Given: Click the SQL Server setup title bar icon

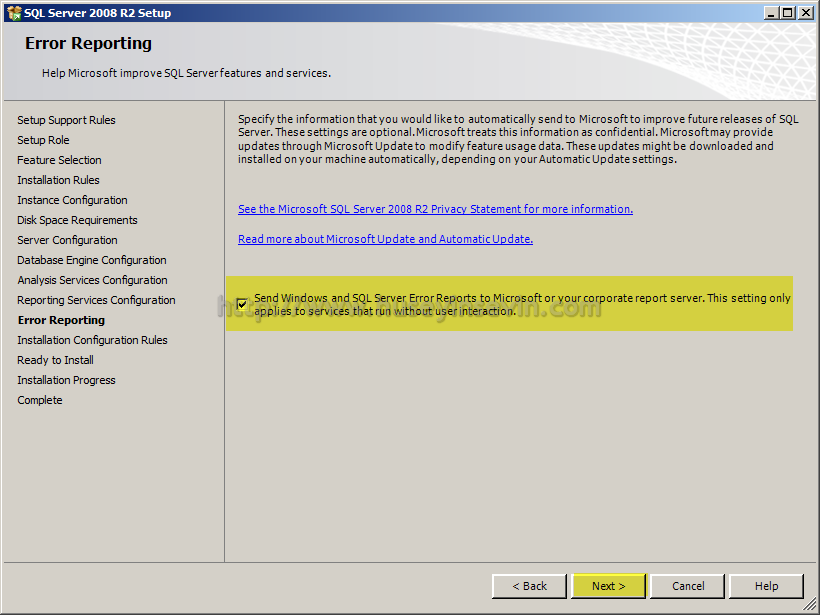Looking at the screenshot, I should (14, 13).
